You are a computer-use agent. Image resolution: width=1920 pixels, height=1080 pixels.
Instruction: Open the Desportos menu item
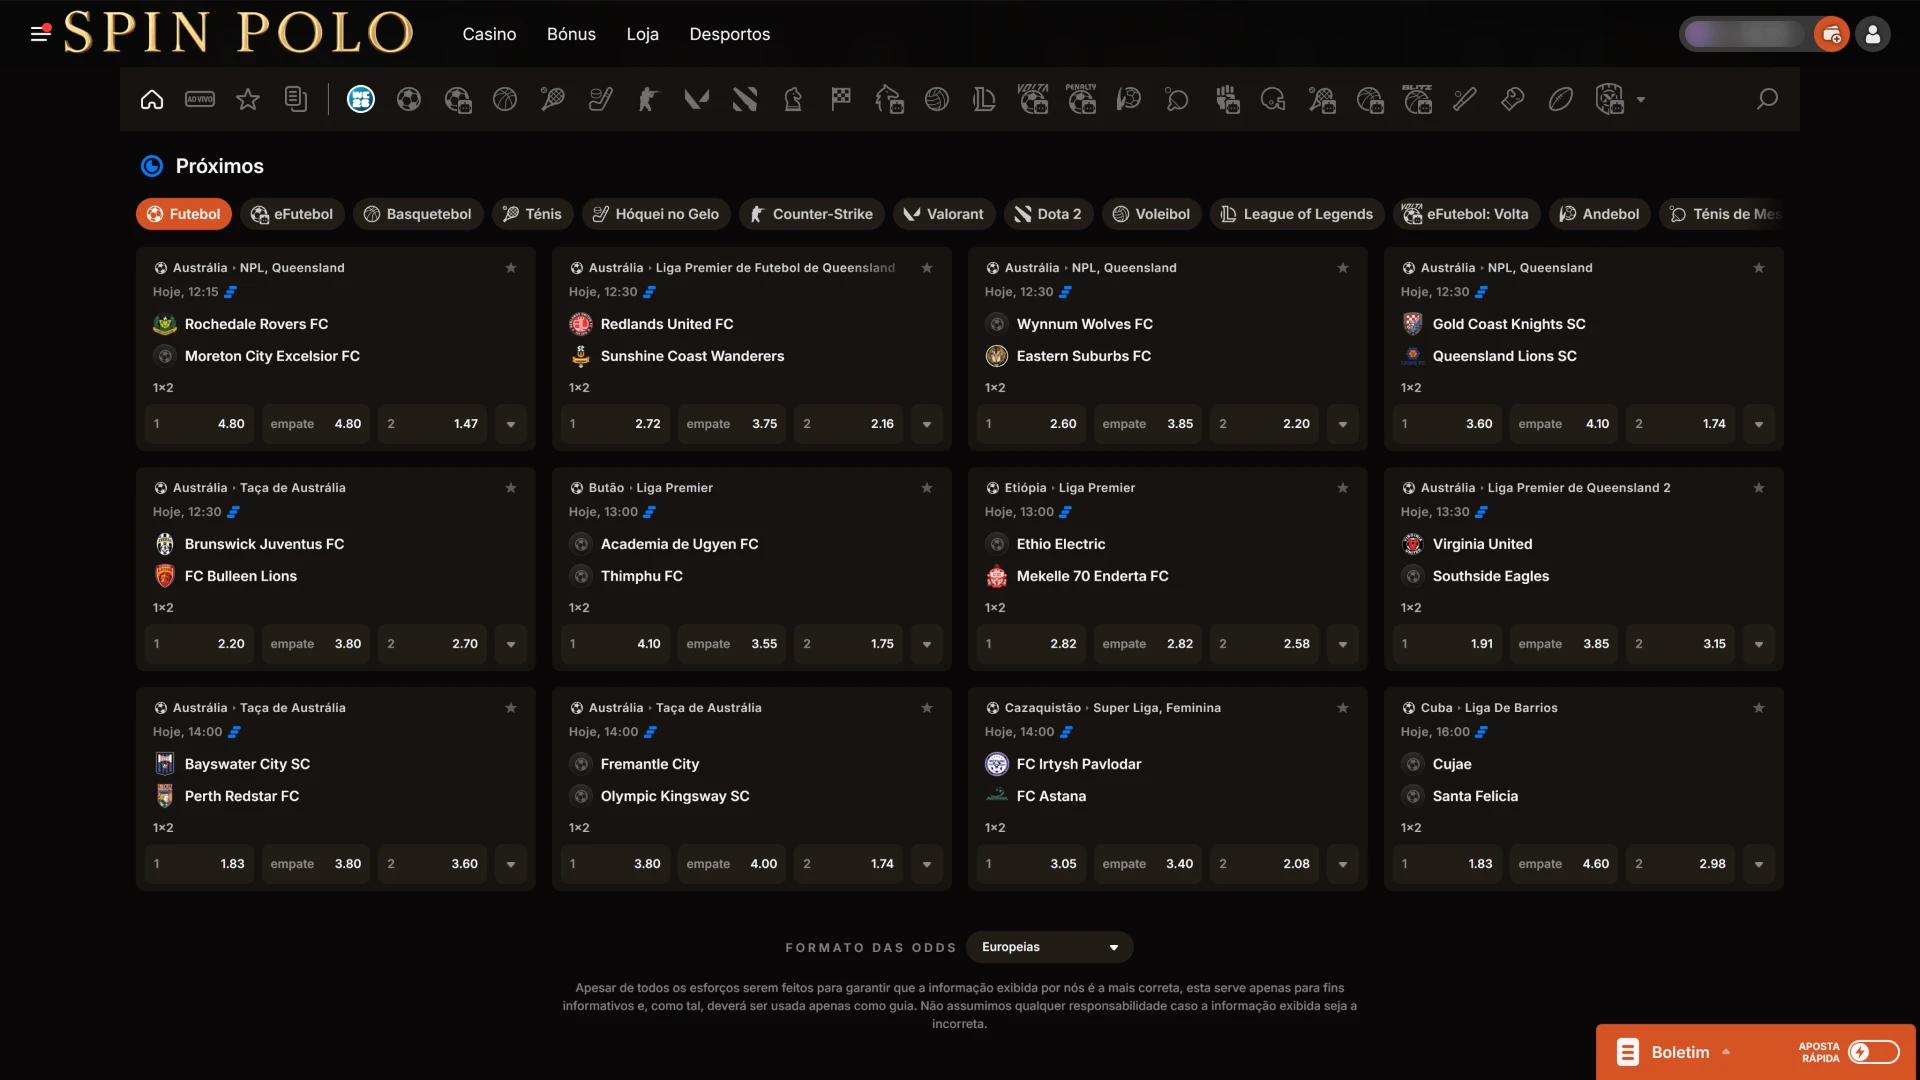coord(730,34)
